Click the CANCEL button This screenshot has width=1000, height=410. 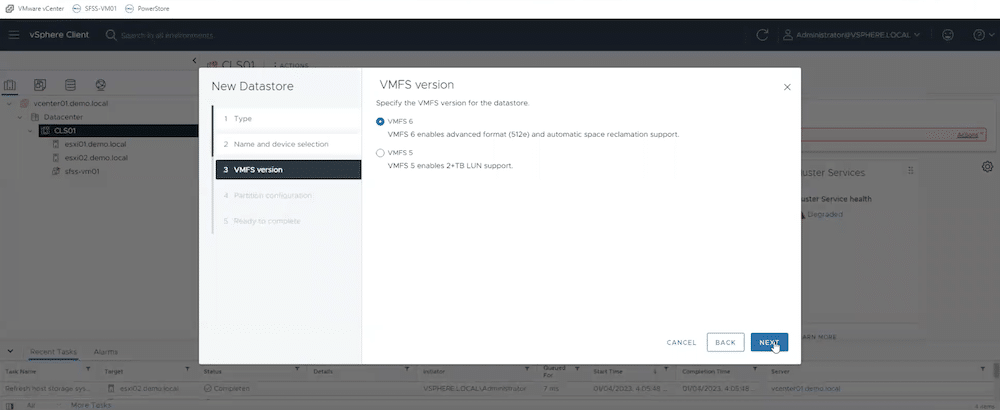pos(681,342)
